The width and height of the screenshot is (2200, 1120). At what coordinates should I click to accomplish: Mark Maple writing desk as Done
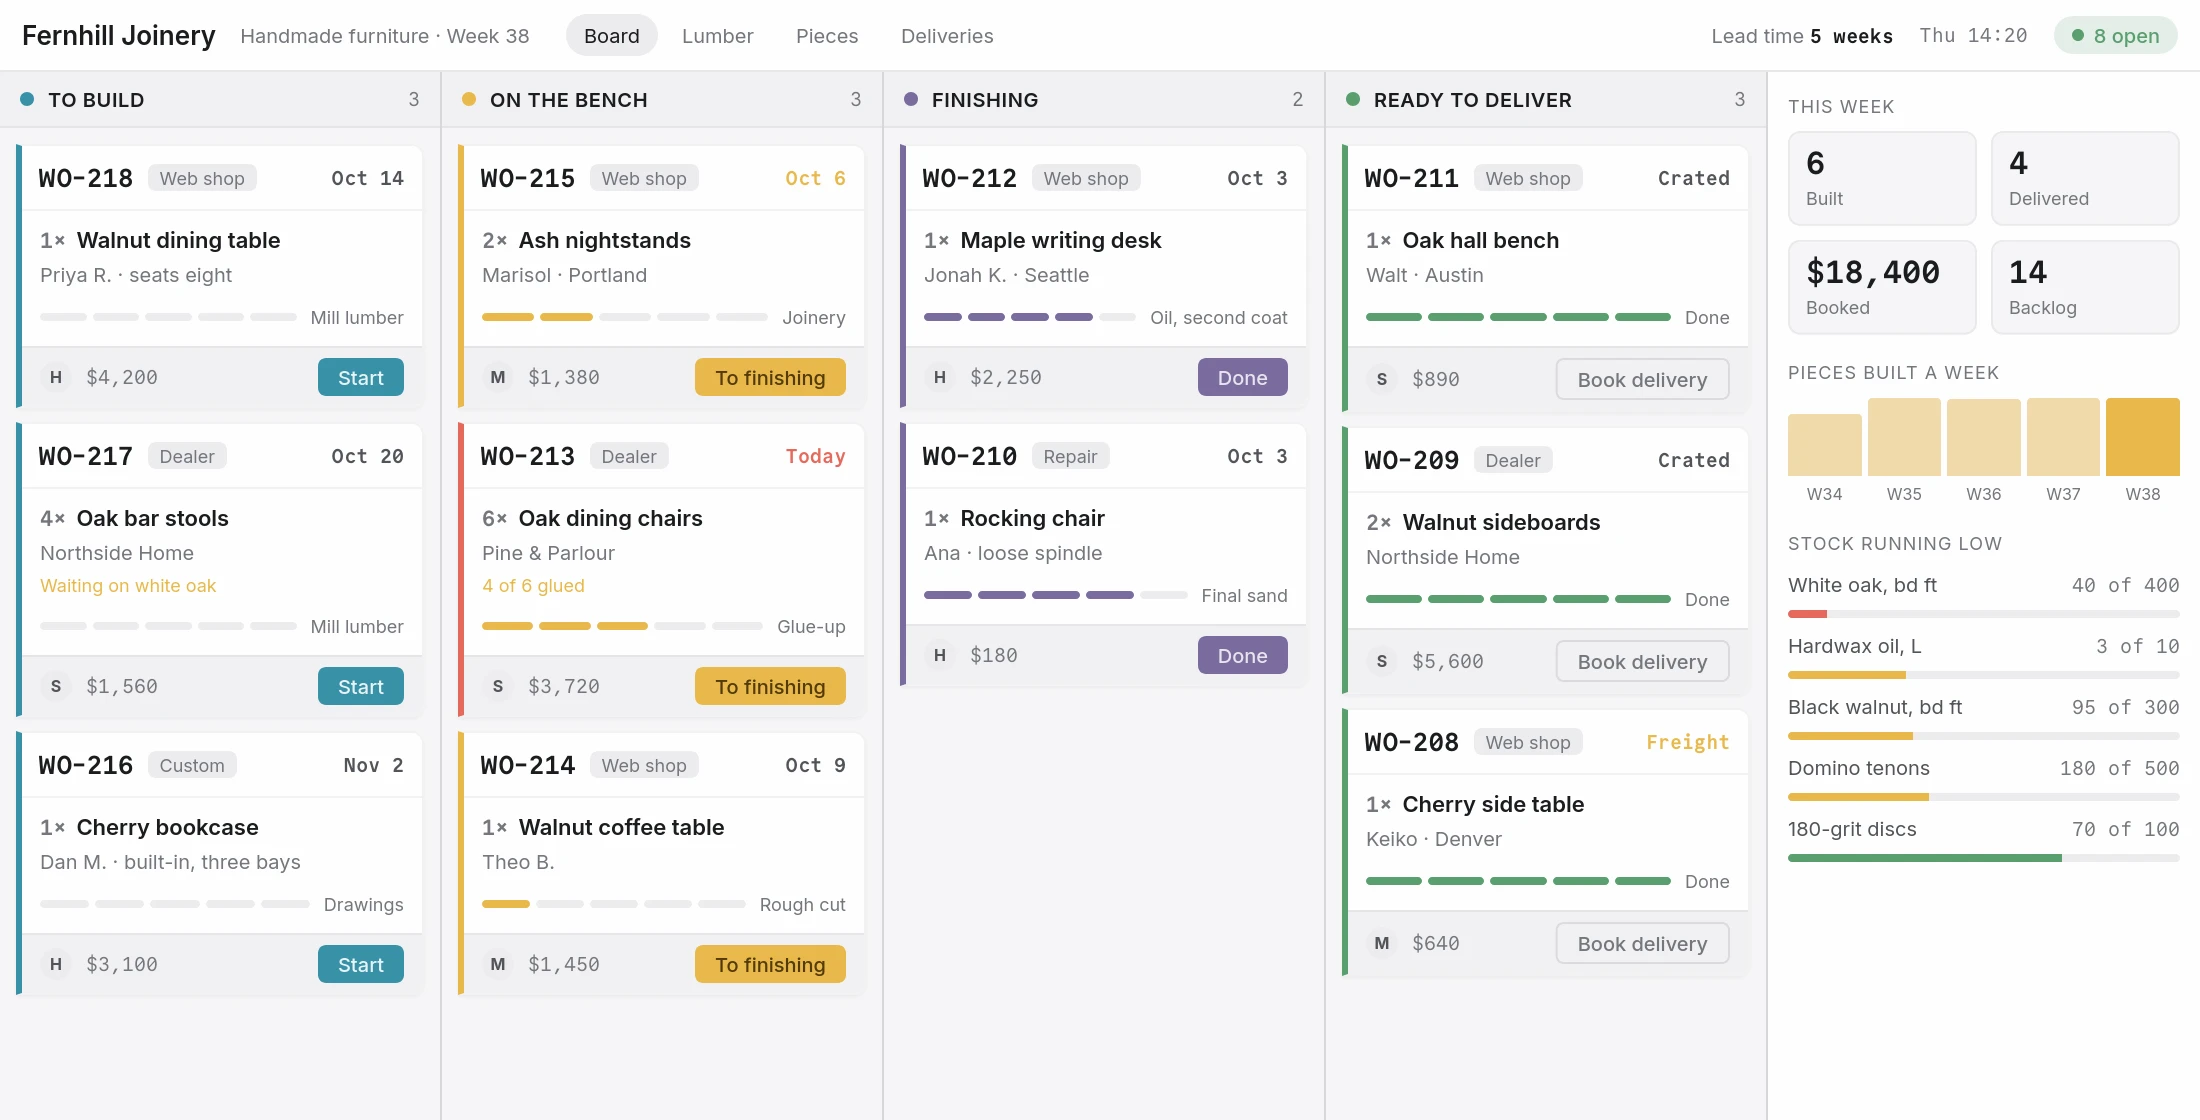1243,377
